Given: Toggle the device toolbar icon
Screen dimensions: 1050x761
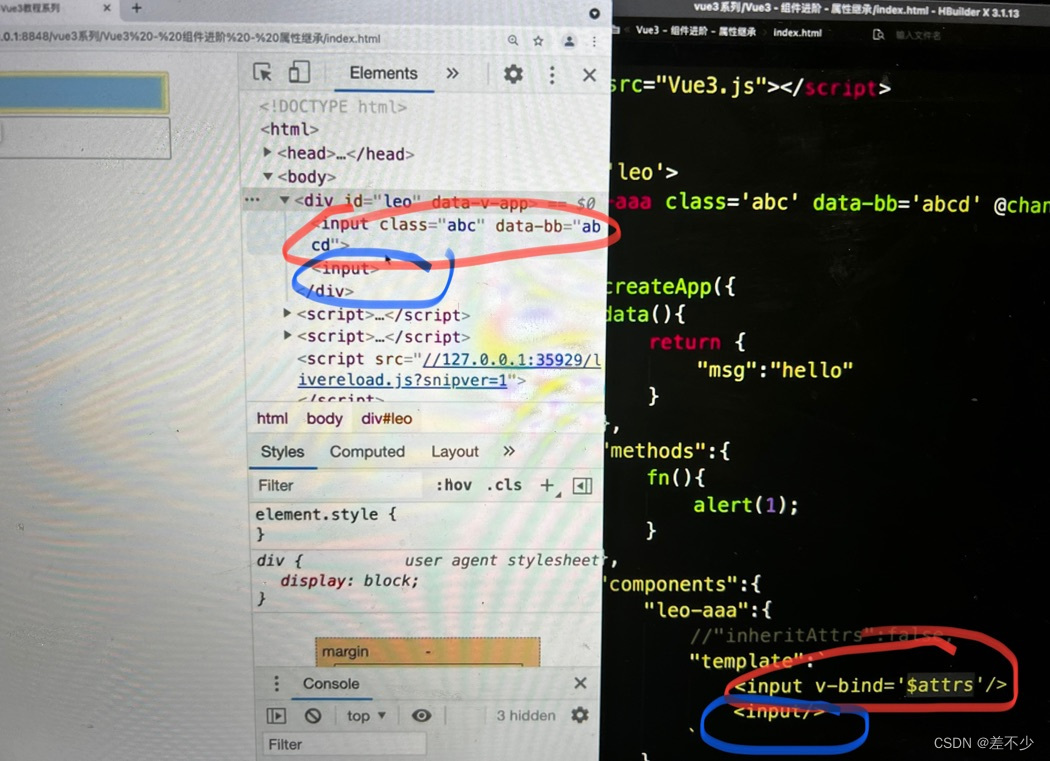Looking at the screenshot, I should coord(299,72).
